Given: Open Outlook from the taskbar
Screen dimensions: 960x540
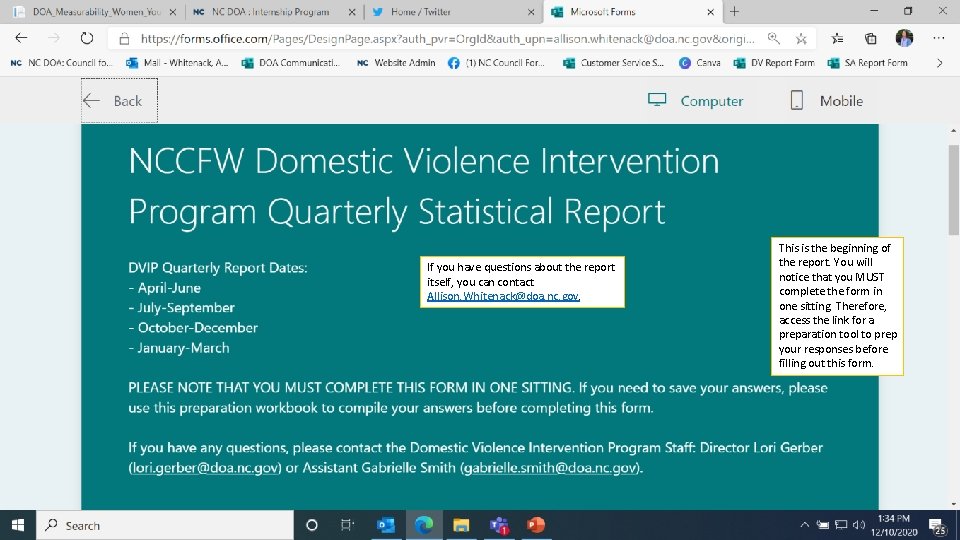Looking at the screenshot, I should tap(386, 525).
